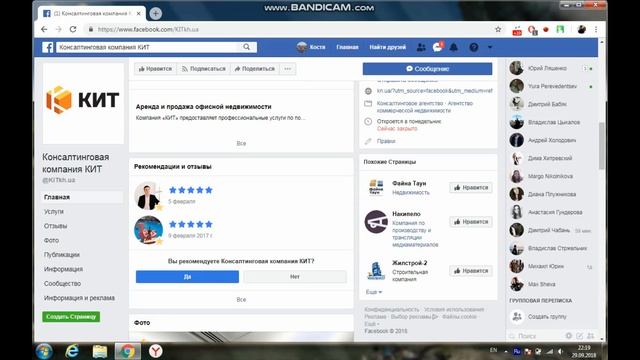Close the Facebook browser tab
Image resolution: width=640 pixels, height=360 pixels.
click(138, 13)
